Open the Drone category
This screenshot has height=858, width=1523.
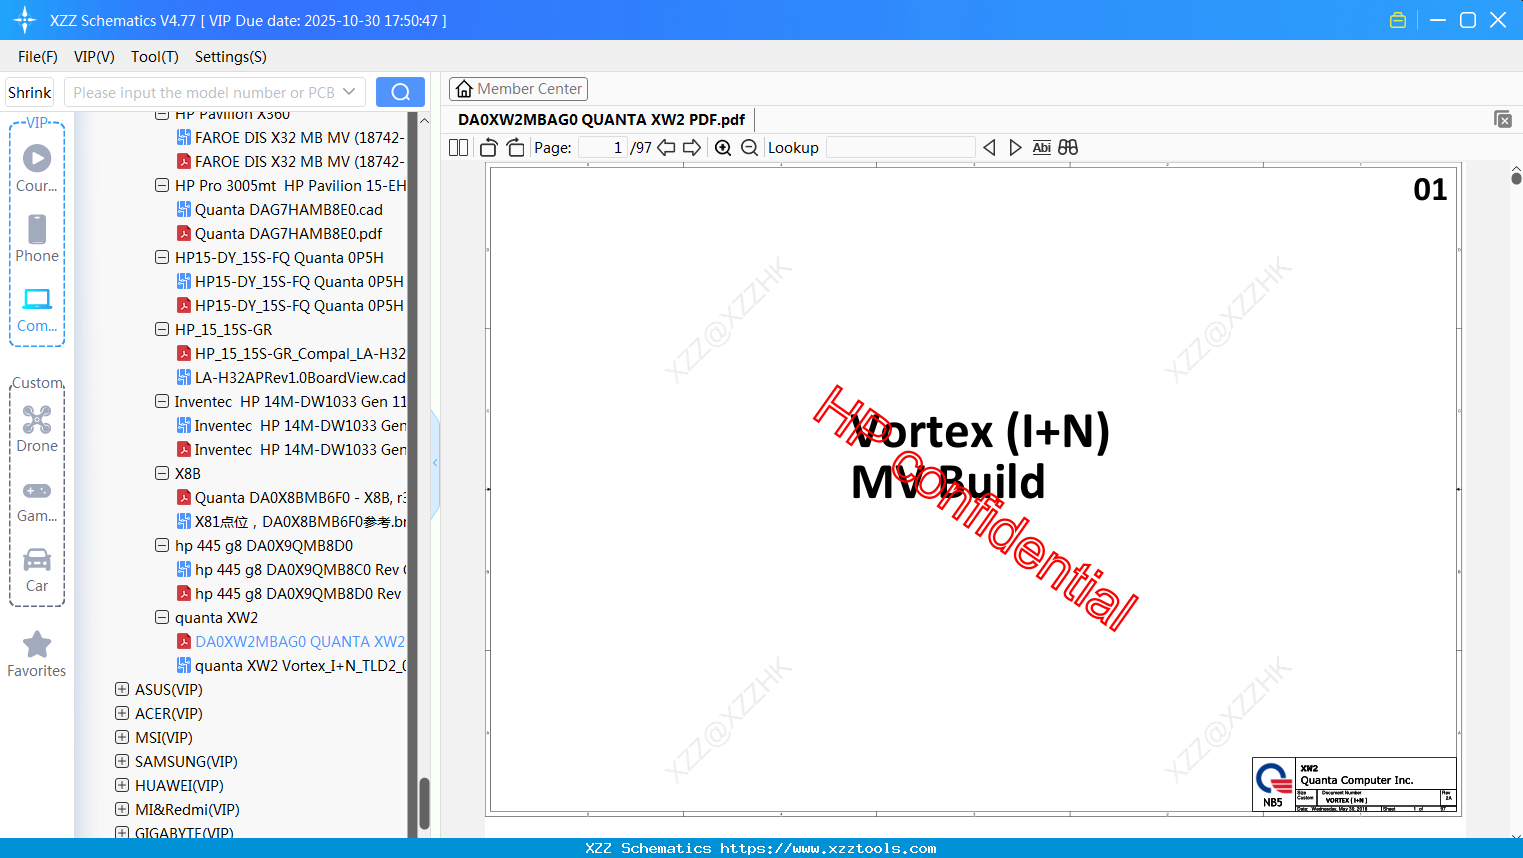coord(37,429)
